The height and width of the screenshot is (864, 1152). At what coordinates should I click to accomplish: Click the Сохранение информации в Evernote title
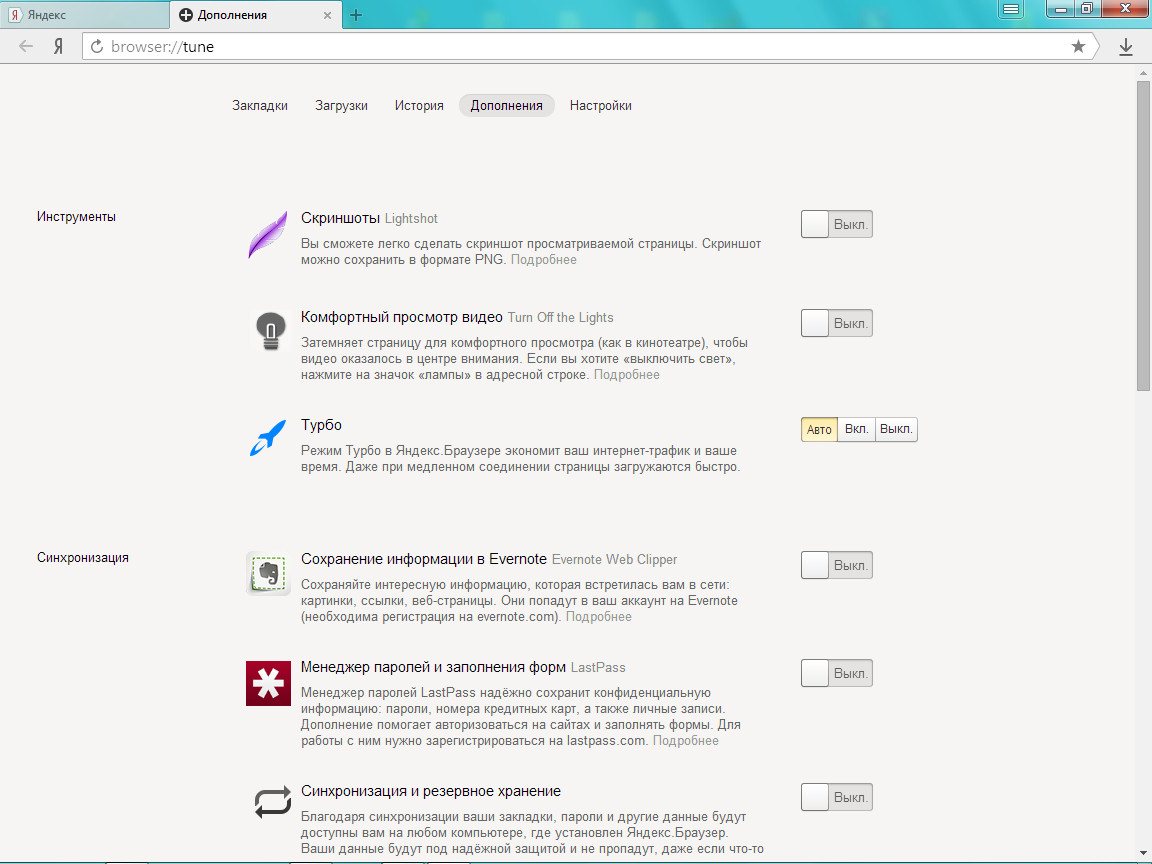(x=424, y=559)
